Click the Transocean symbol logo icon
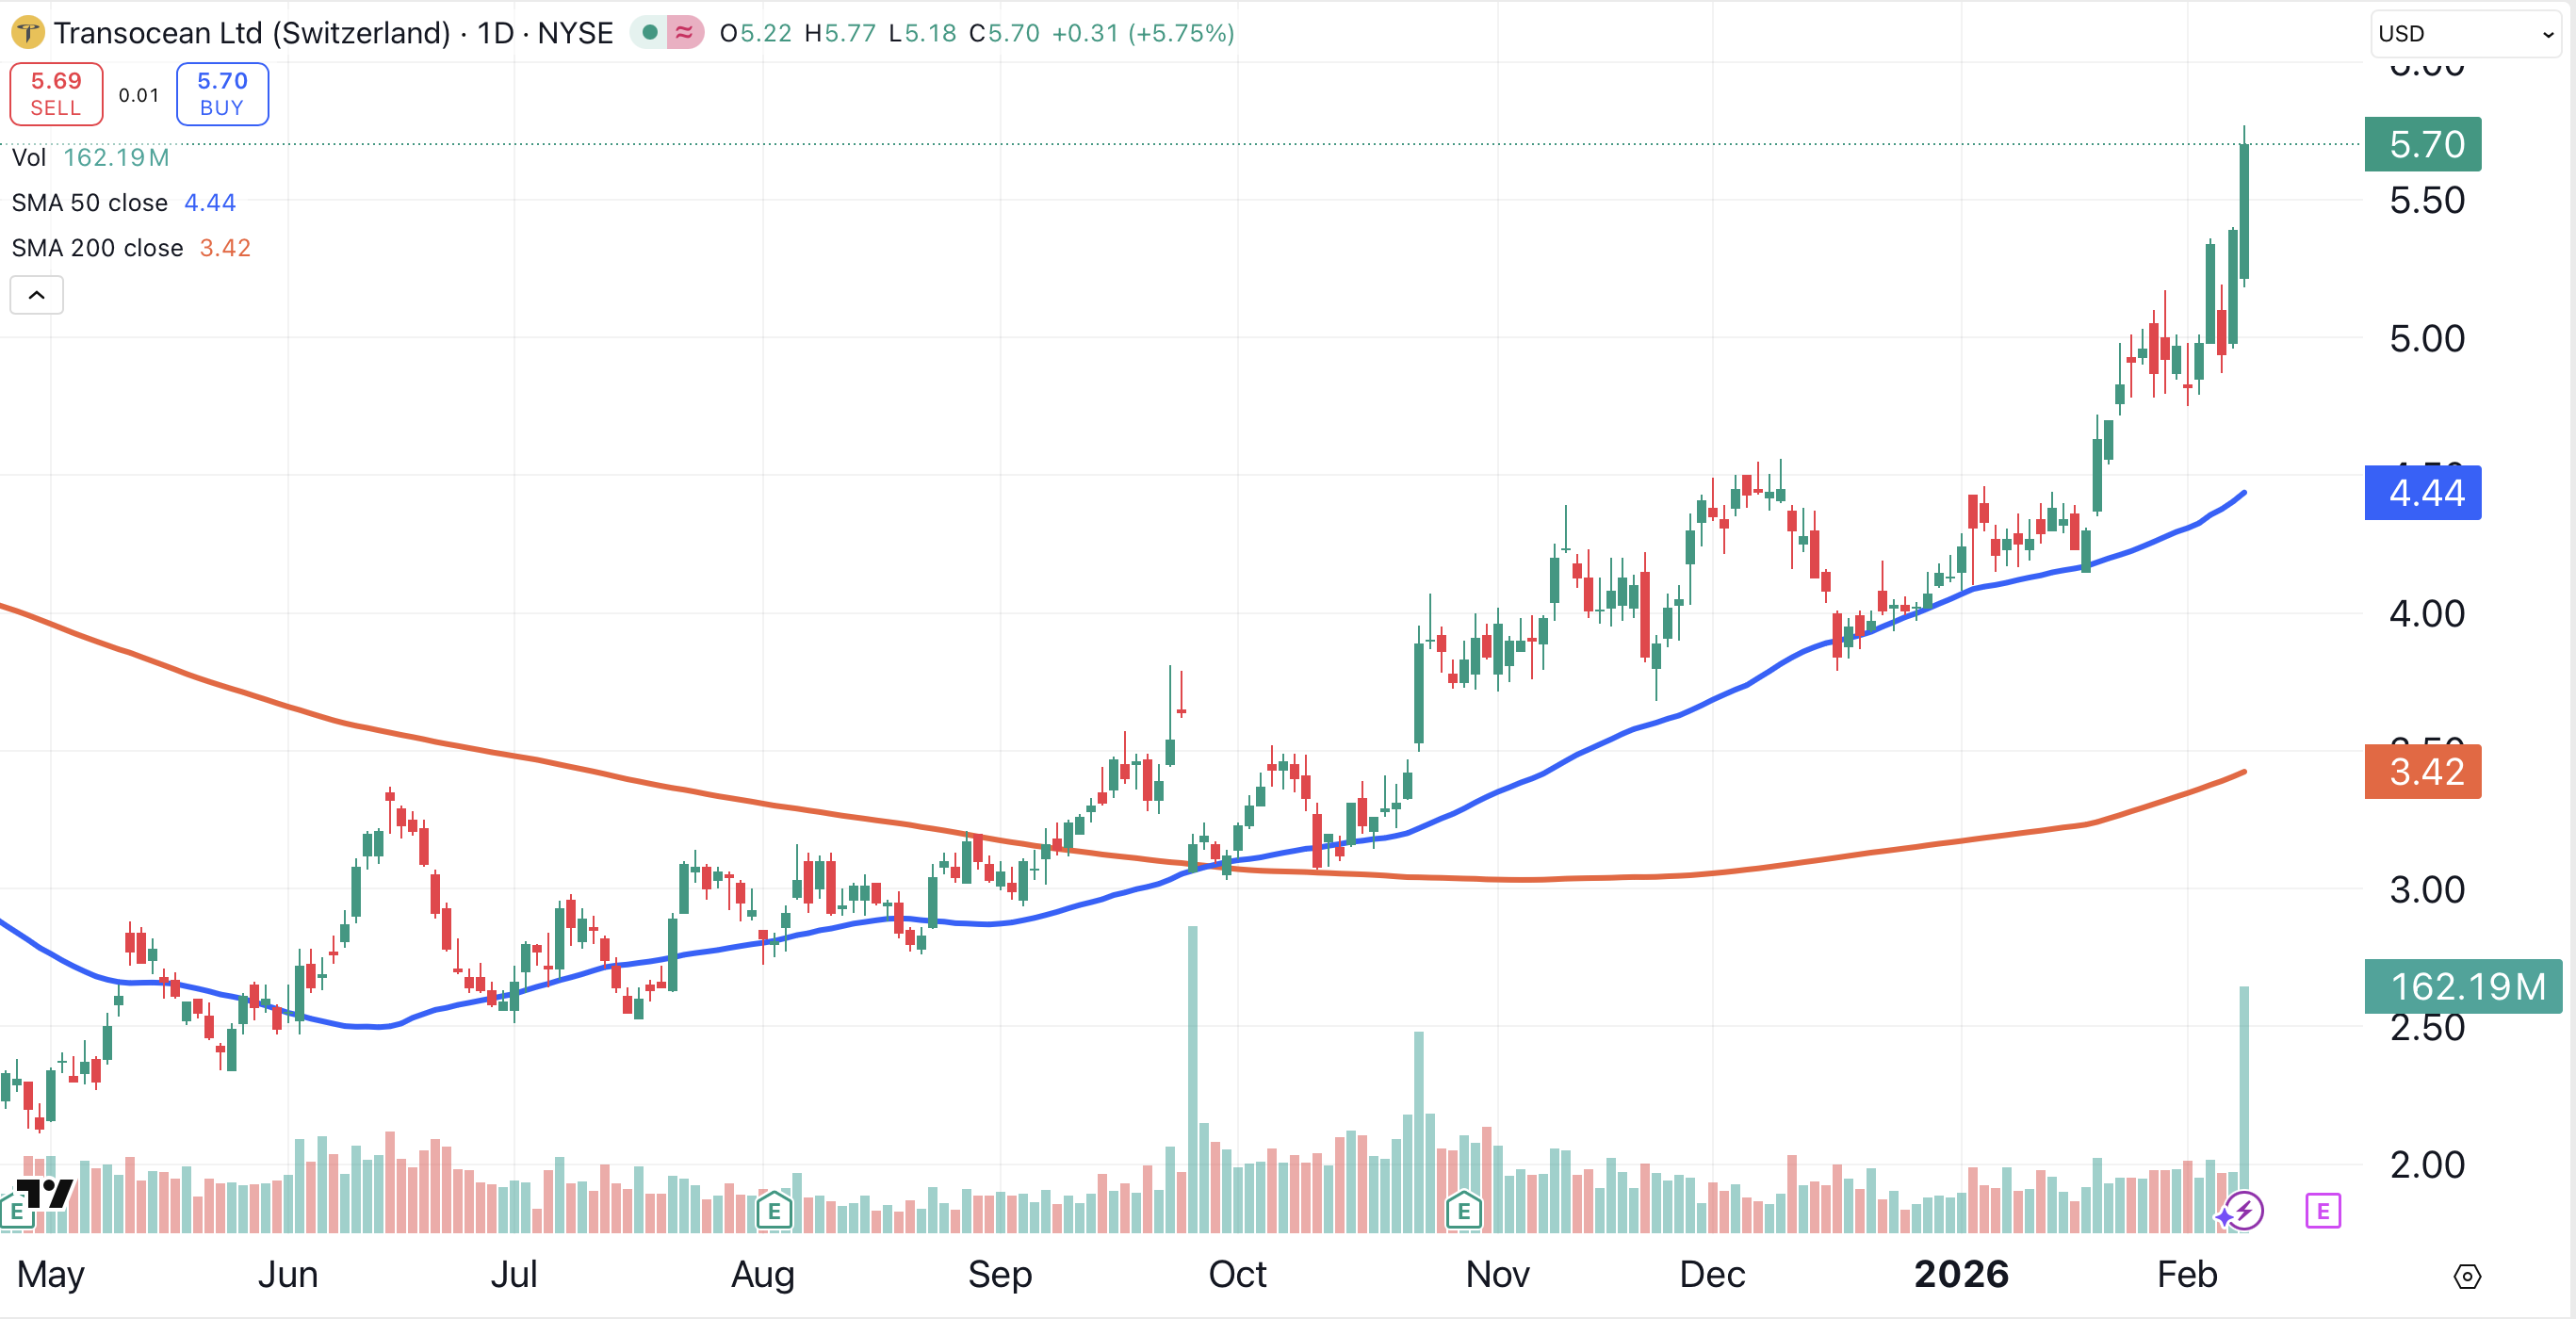This screenshot has width=2576, height=1319. [27, 33]
